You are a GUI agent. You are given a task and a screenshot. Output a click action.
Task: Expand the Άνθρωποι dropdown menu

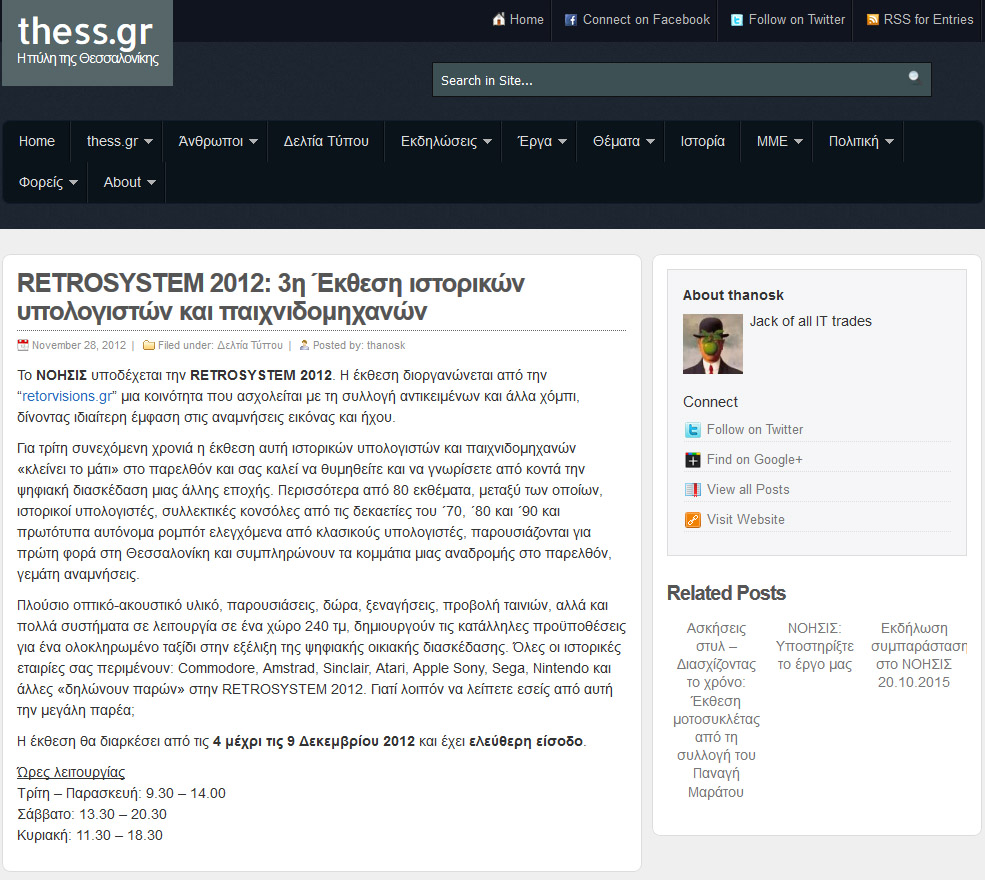(218, 141)
